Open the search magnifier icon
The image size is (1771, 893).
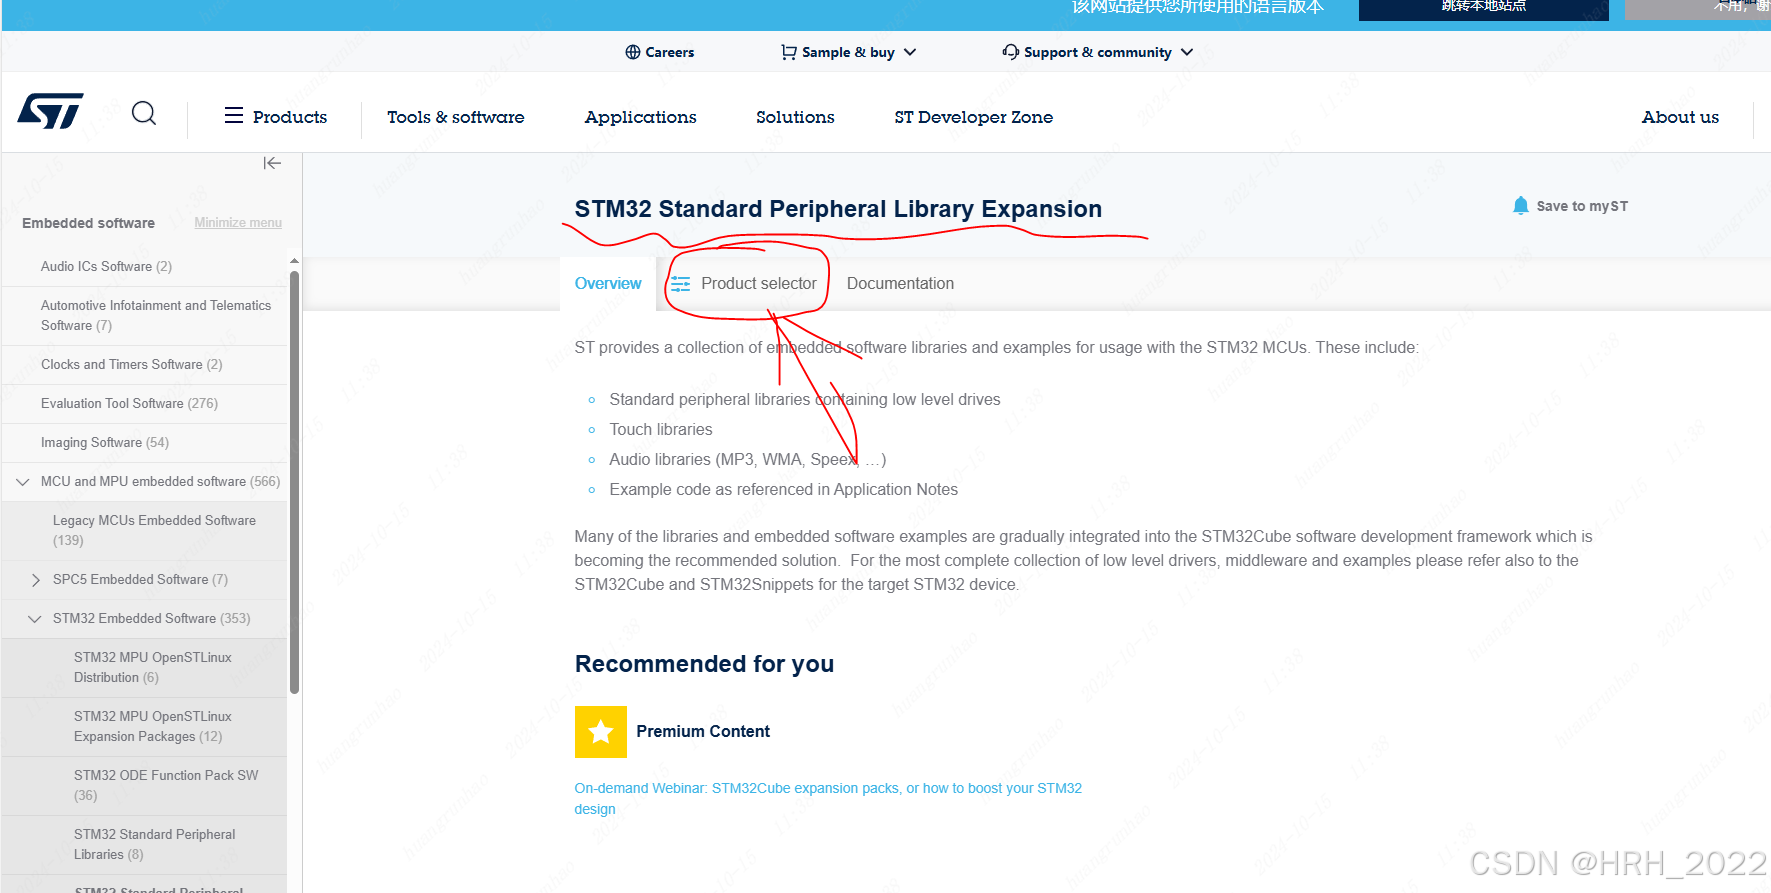(144, 113)
